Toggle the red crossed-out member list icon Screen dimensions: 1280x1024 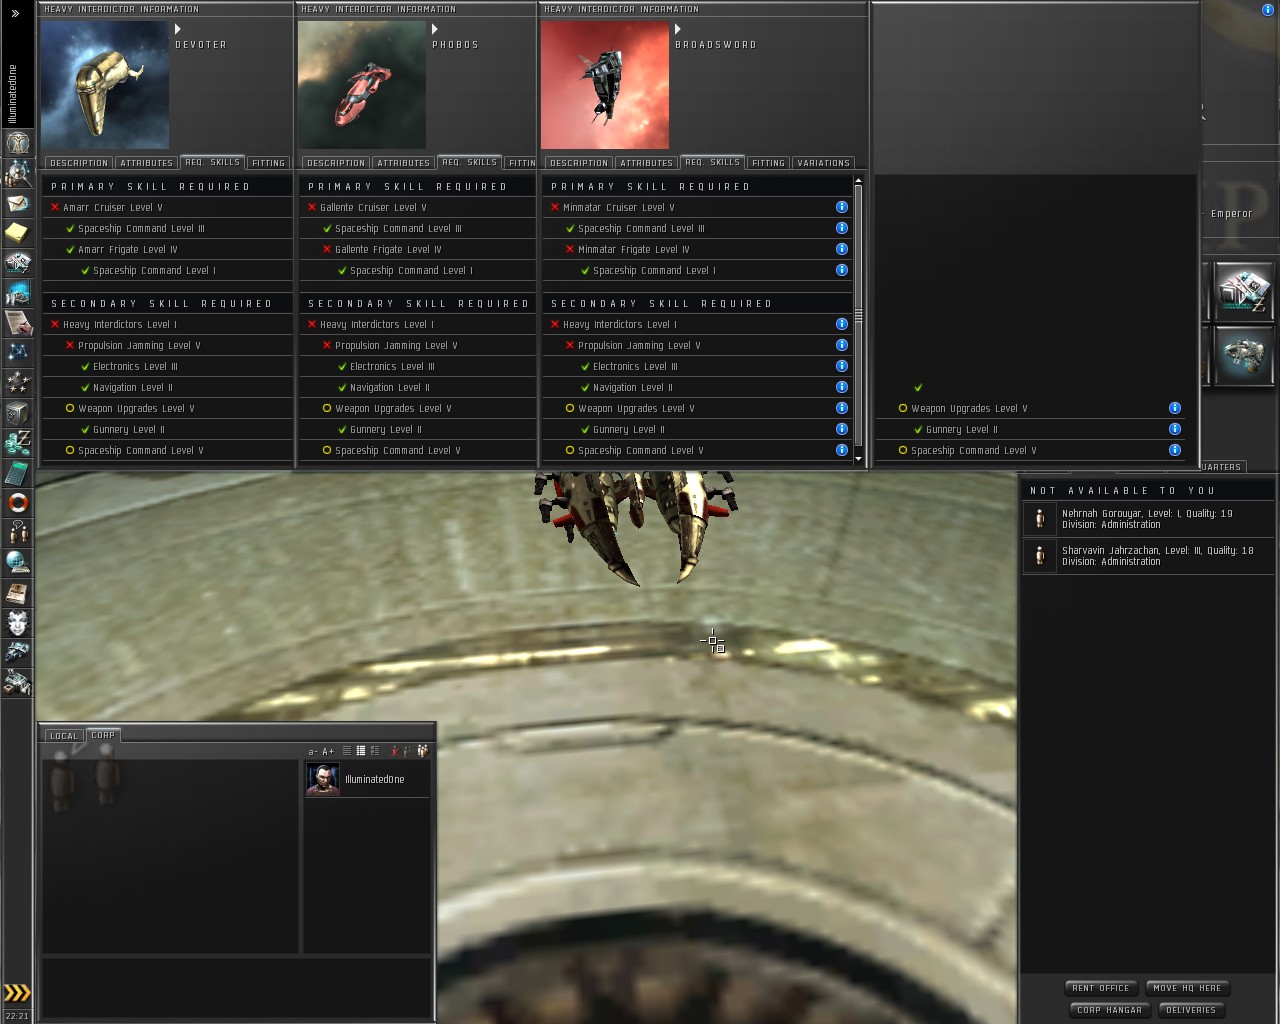[395, 751]
